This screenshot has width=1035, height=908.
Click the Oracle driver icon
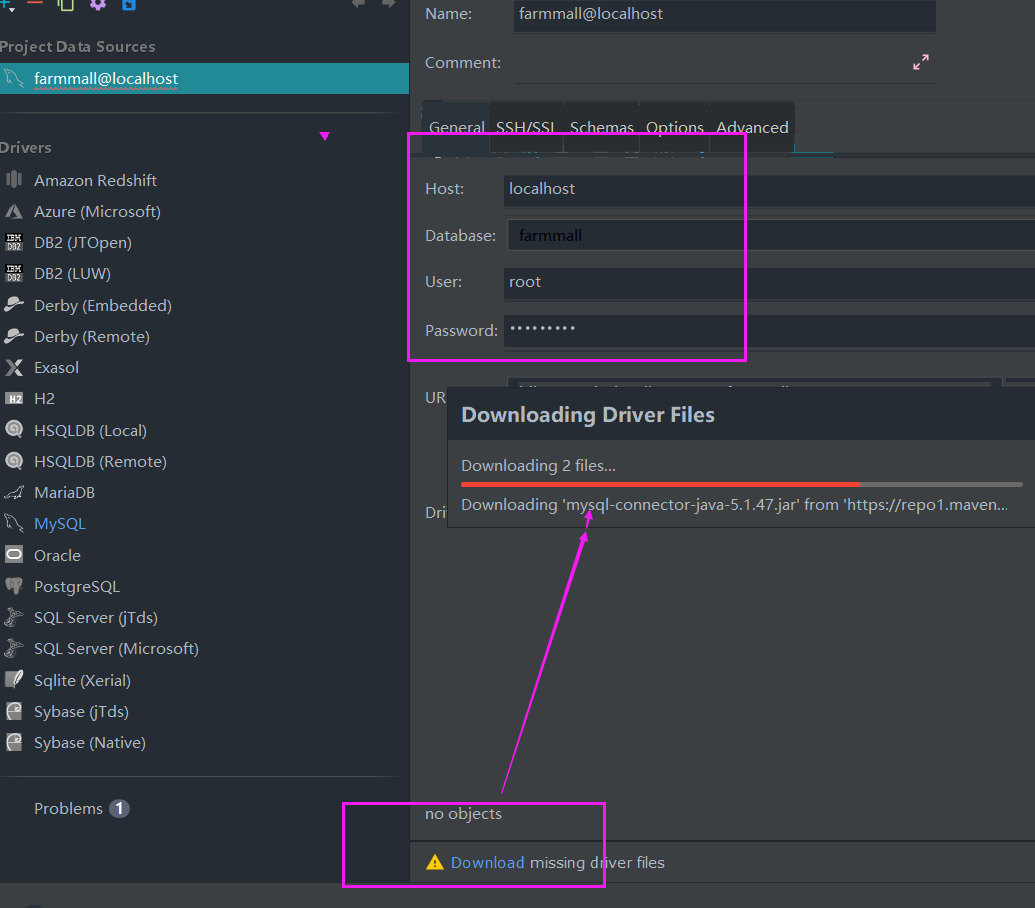(14, 554)
